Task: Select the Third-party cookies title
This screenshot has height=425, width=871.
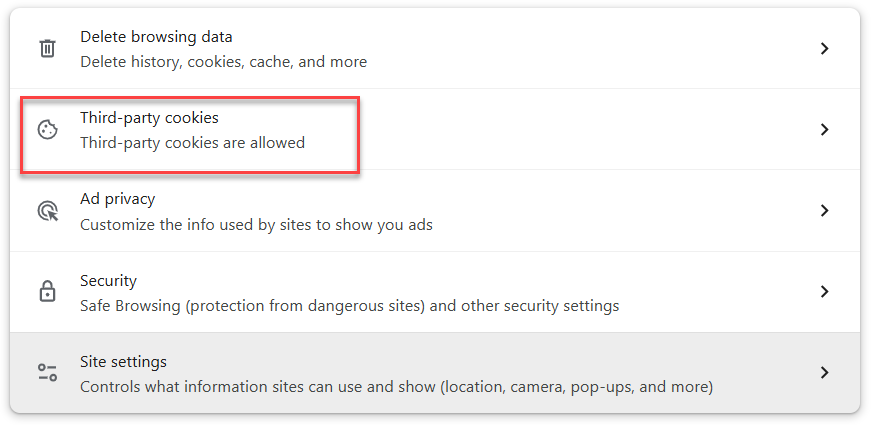Action: (149, 118)
